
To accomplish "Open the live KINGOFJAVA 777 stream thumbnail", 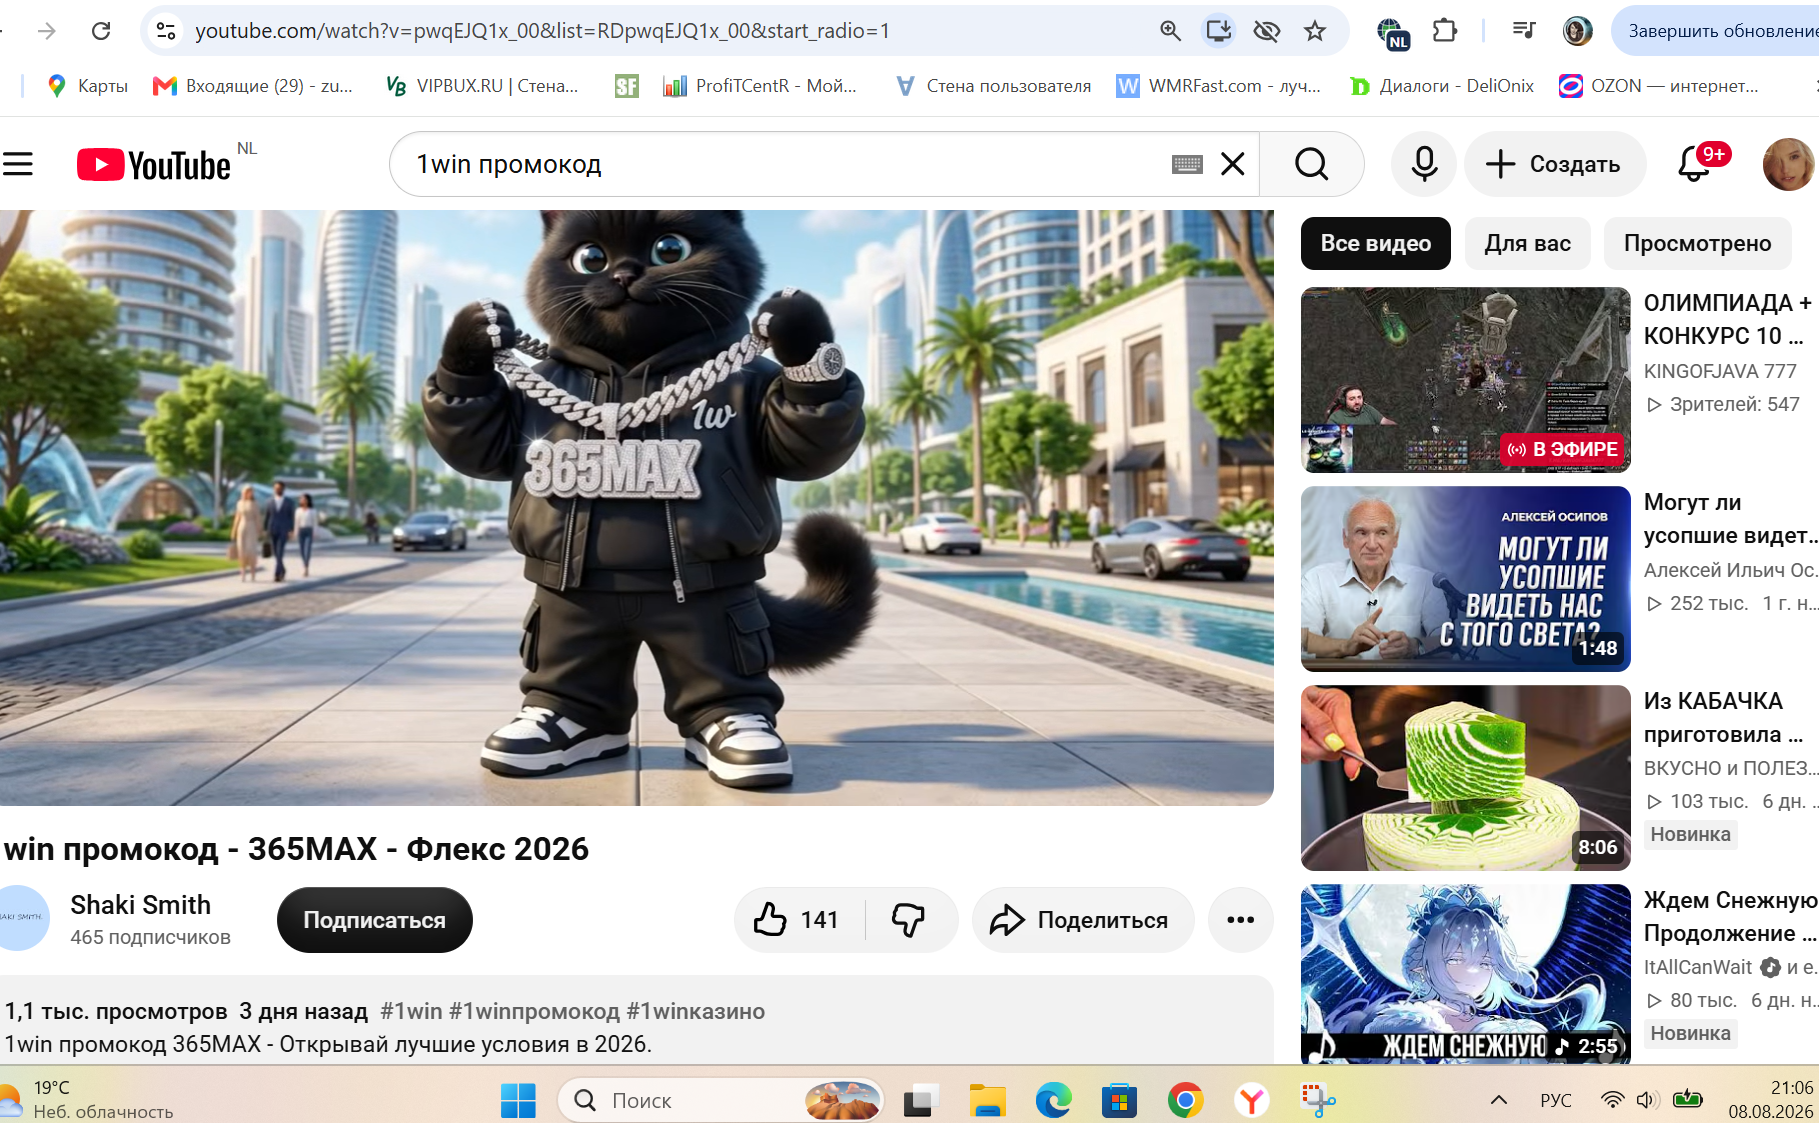I will click(1466, 380).
